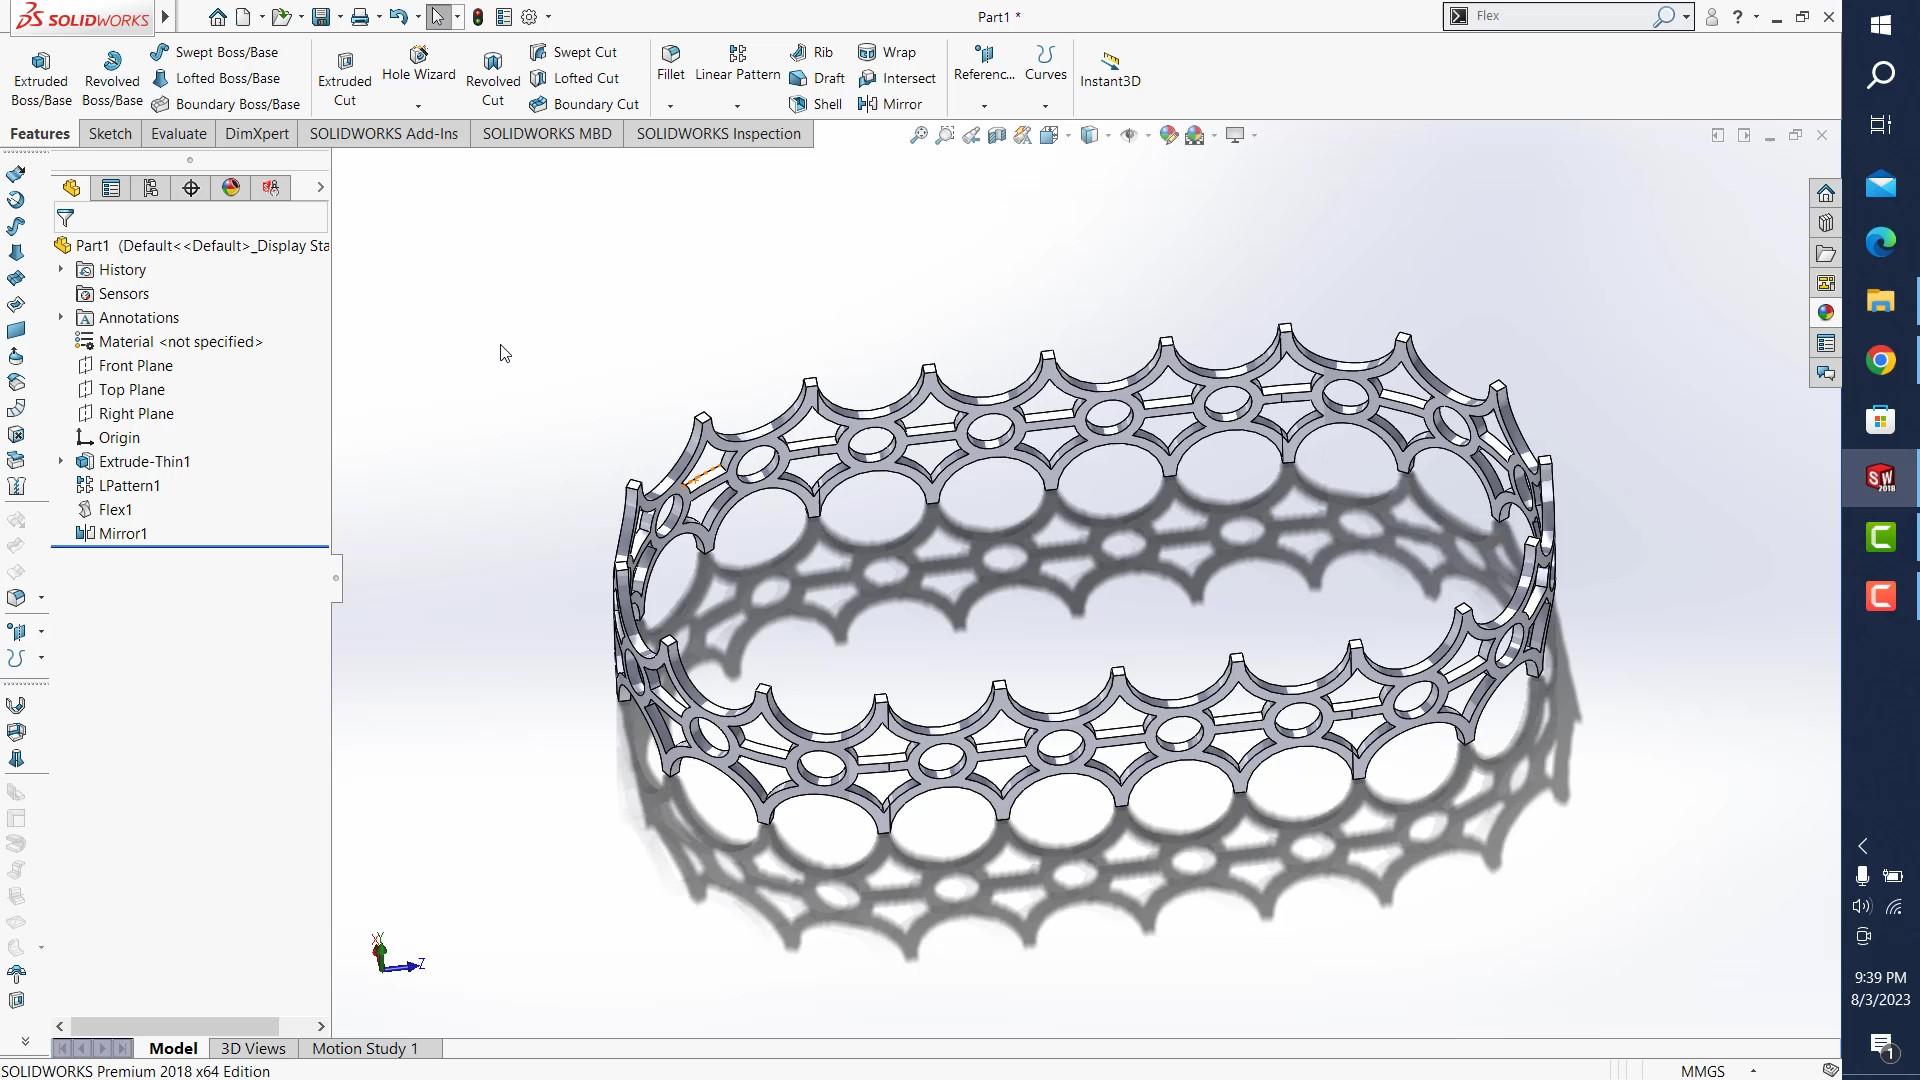The width and height of the screenshot is (1920, 1080).
Task: Expand the History folder
Action: coord(61,269)
